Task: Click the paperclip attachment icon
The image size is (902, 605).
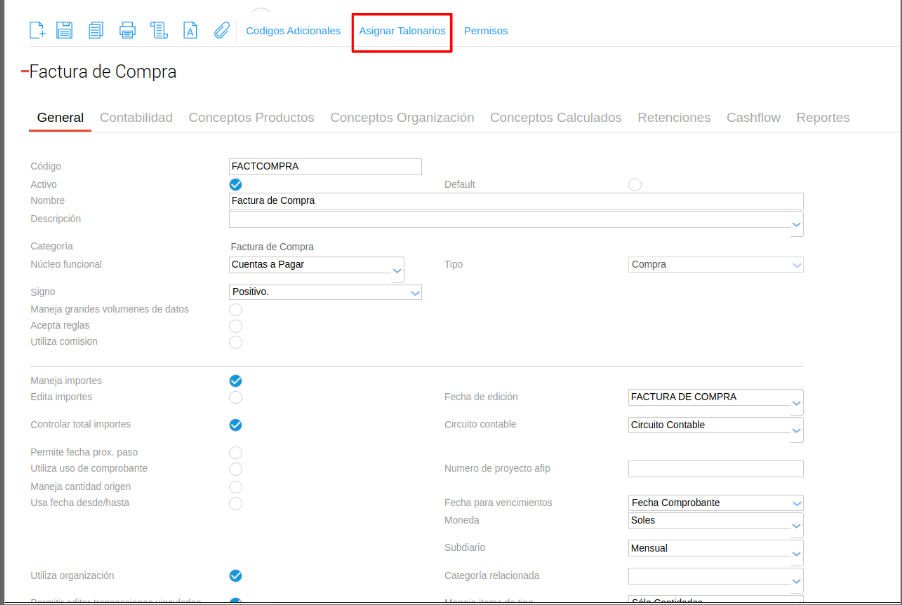Action: [x=221, y=30]
